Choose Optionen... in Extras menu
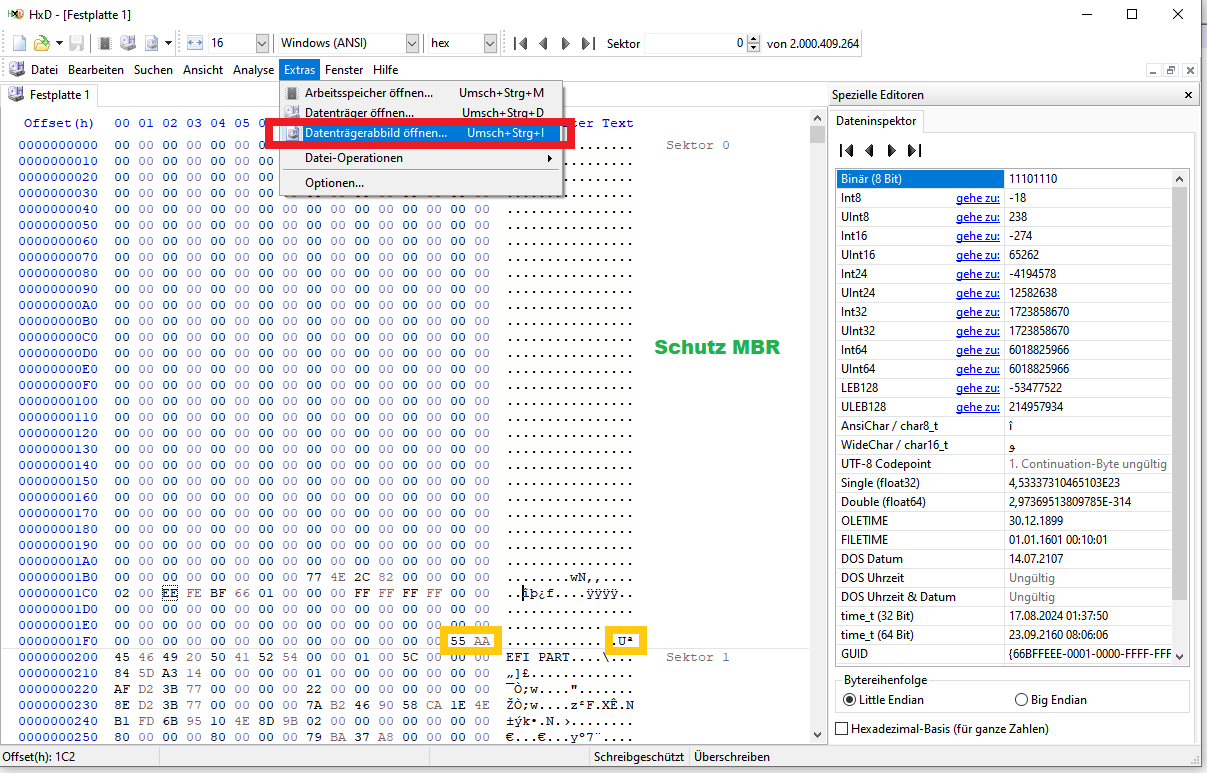This screenshot has height=773, width=1207. [421, 183]
